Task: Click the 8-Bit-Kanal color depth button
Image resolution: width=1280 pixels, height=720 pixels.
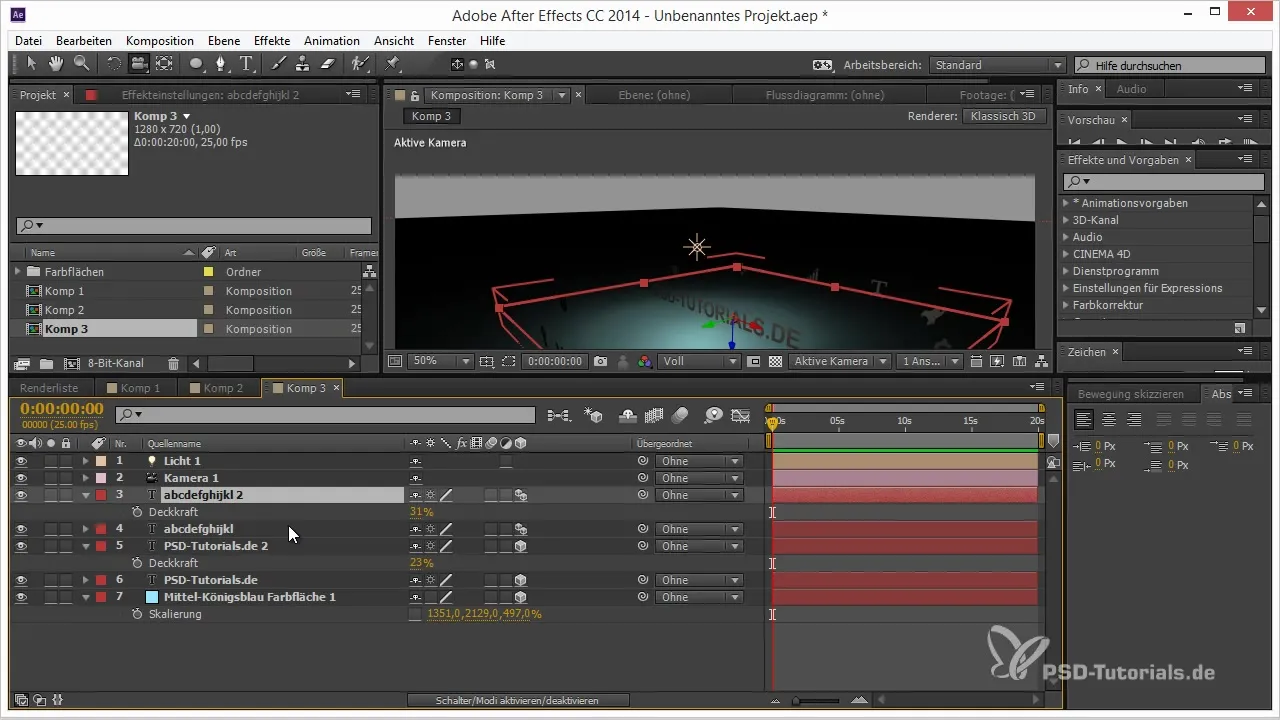Action: pos(116,364)
